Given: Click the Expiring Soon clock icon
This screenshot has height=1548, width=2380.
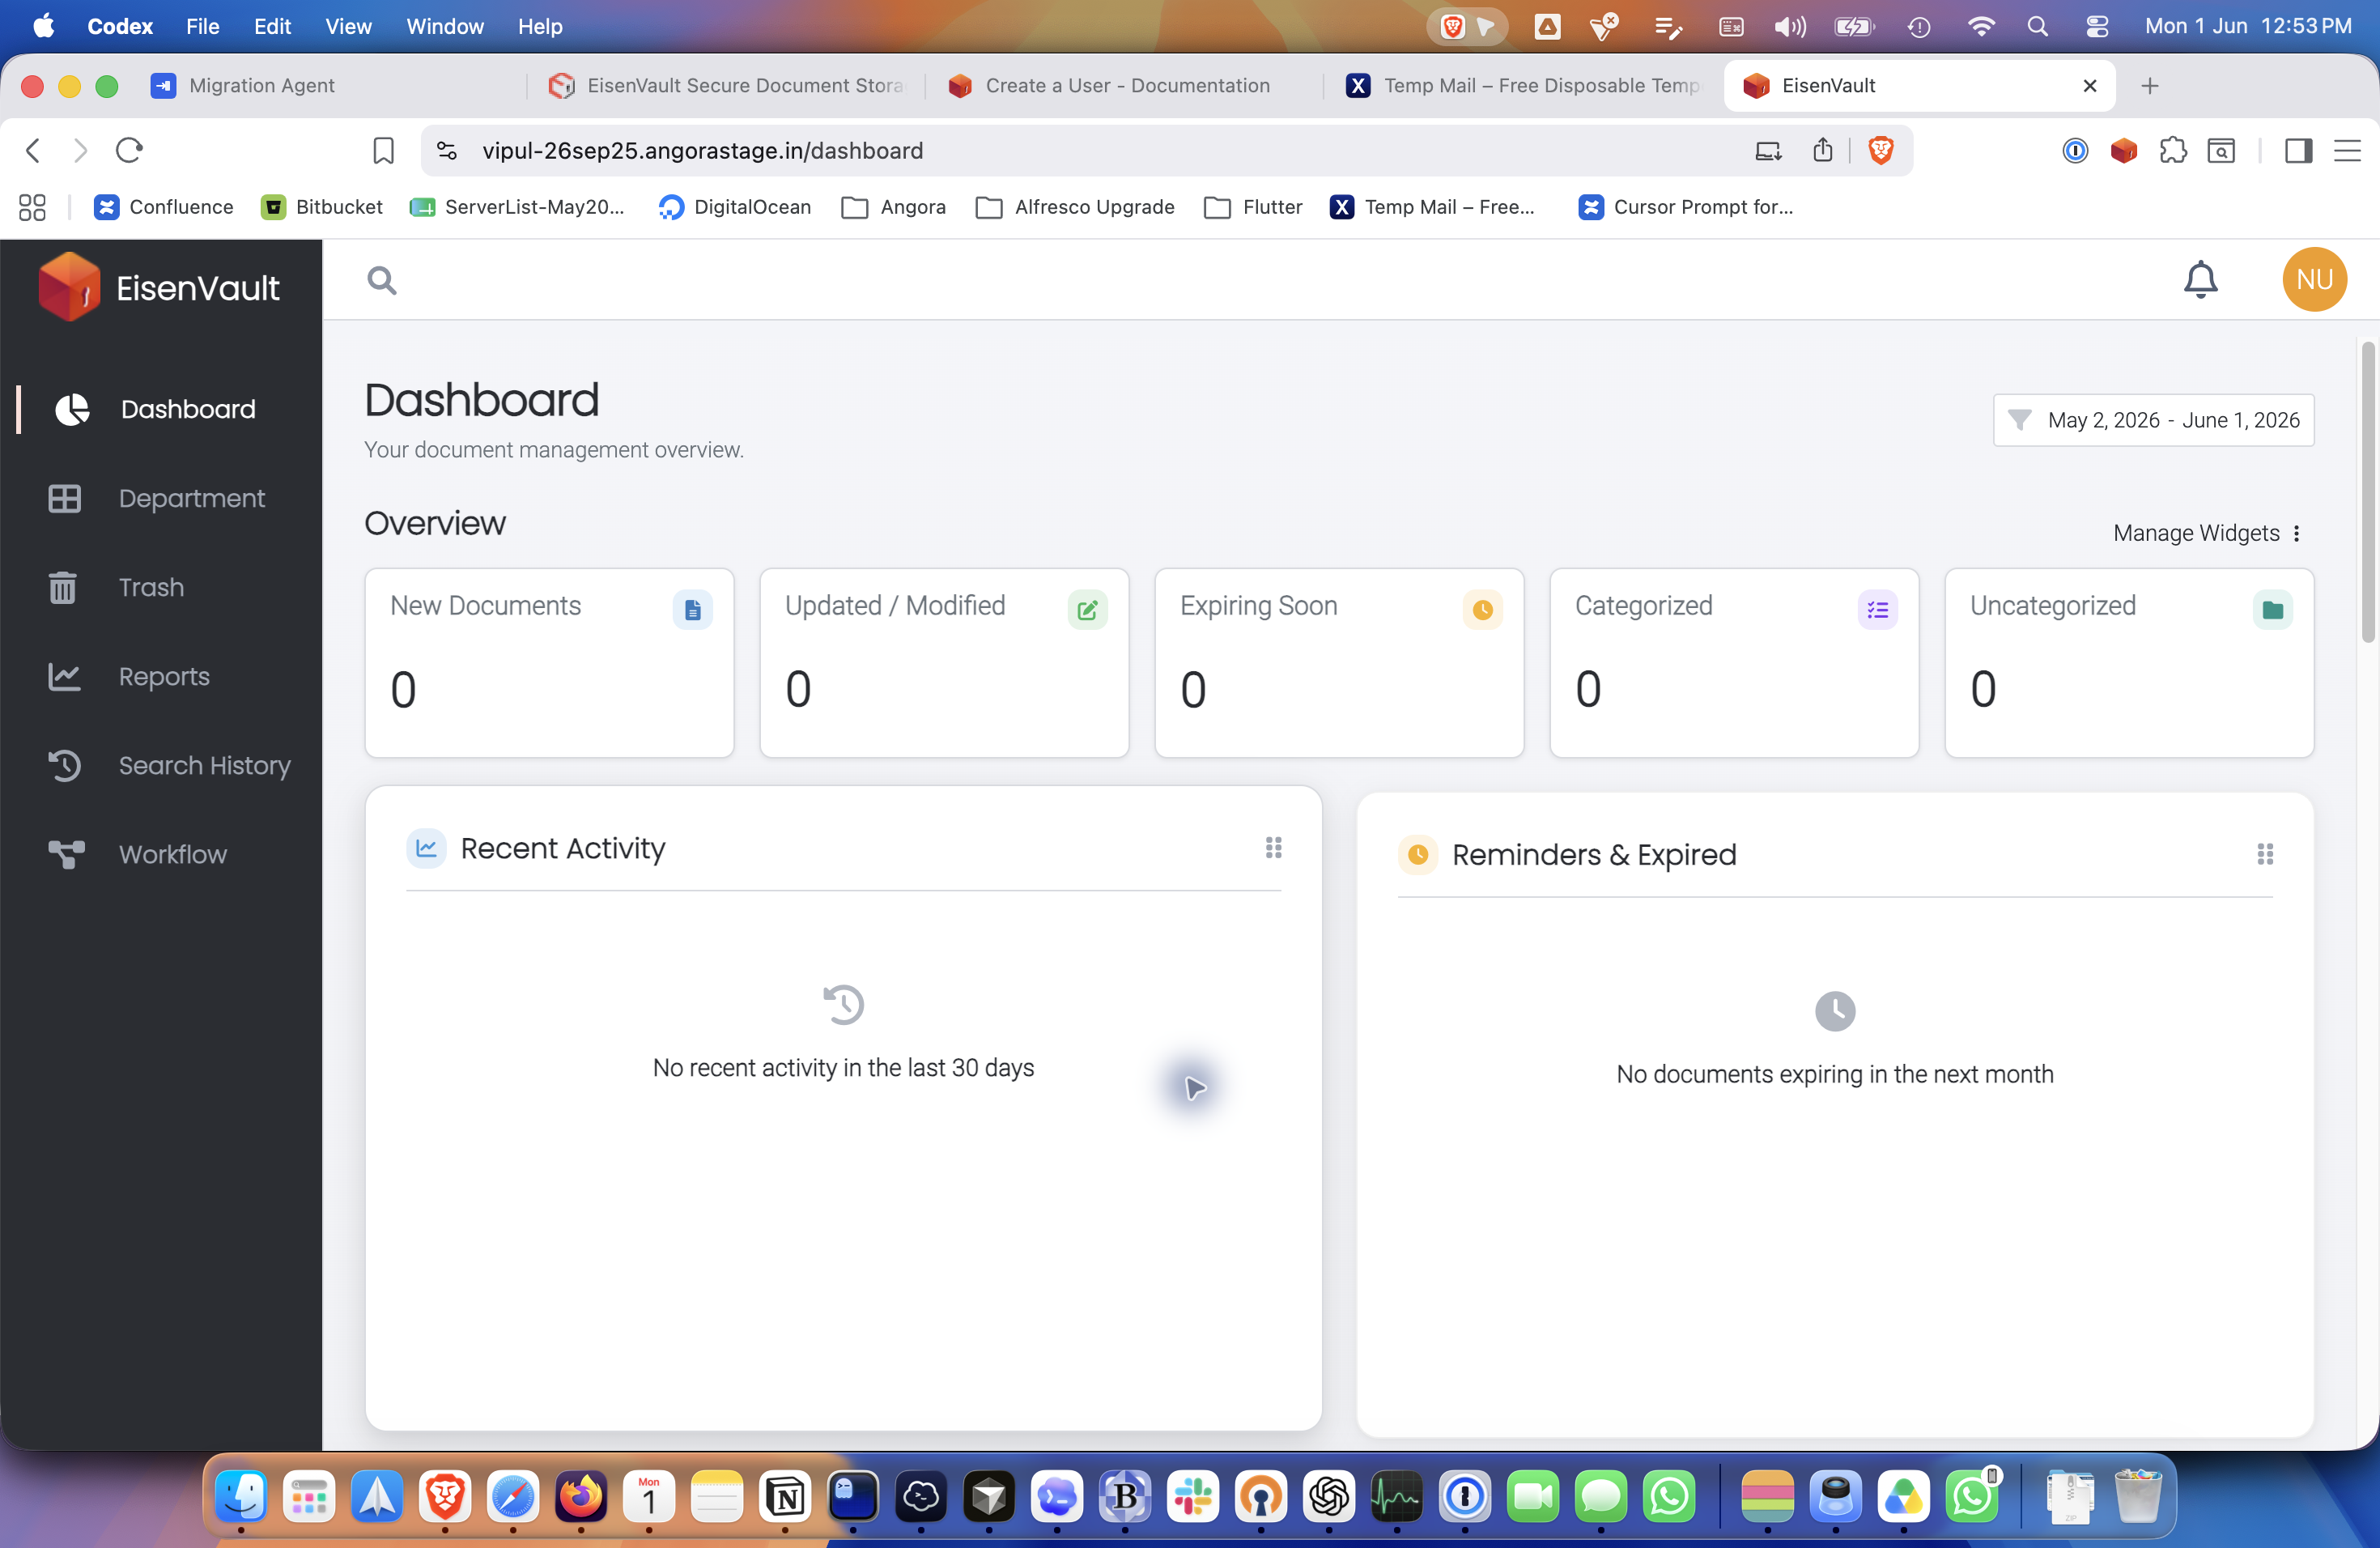Looking at the screenshot, I should point(1482,609).
